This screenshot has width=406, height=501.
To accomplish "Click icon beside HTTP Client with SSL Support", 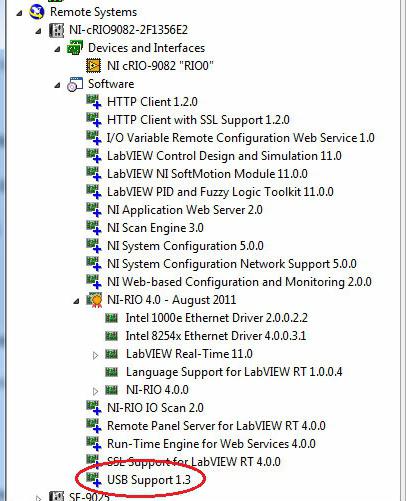I will (94, 120).
